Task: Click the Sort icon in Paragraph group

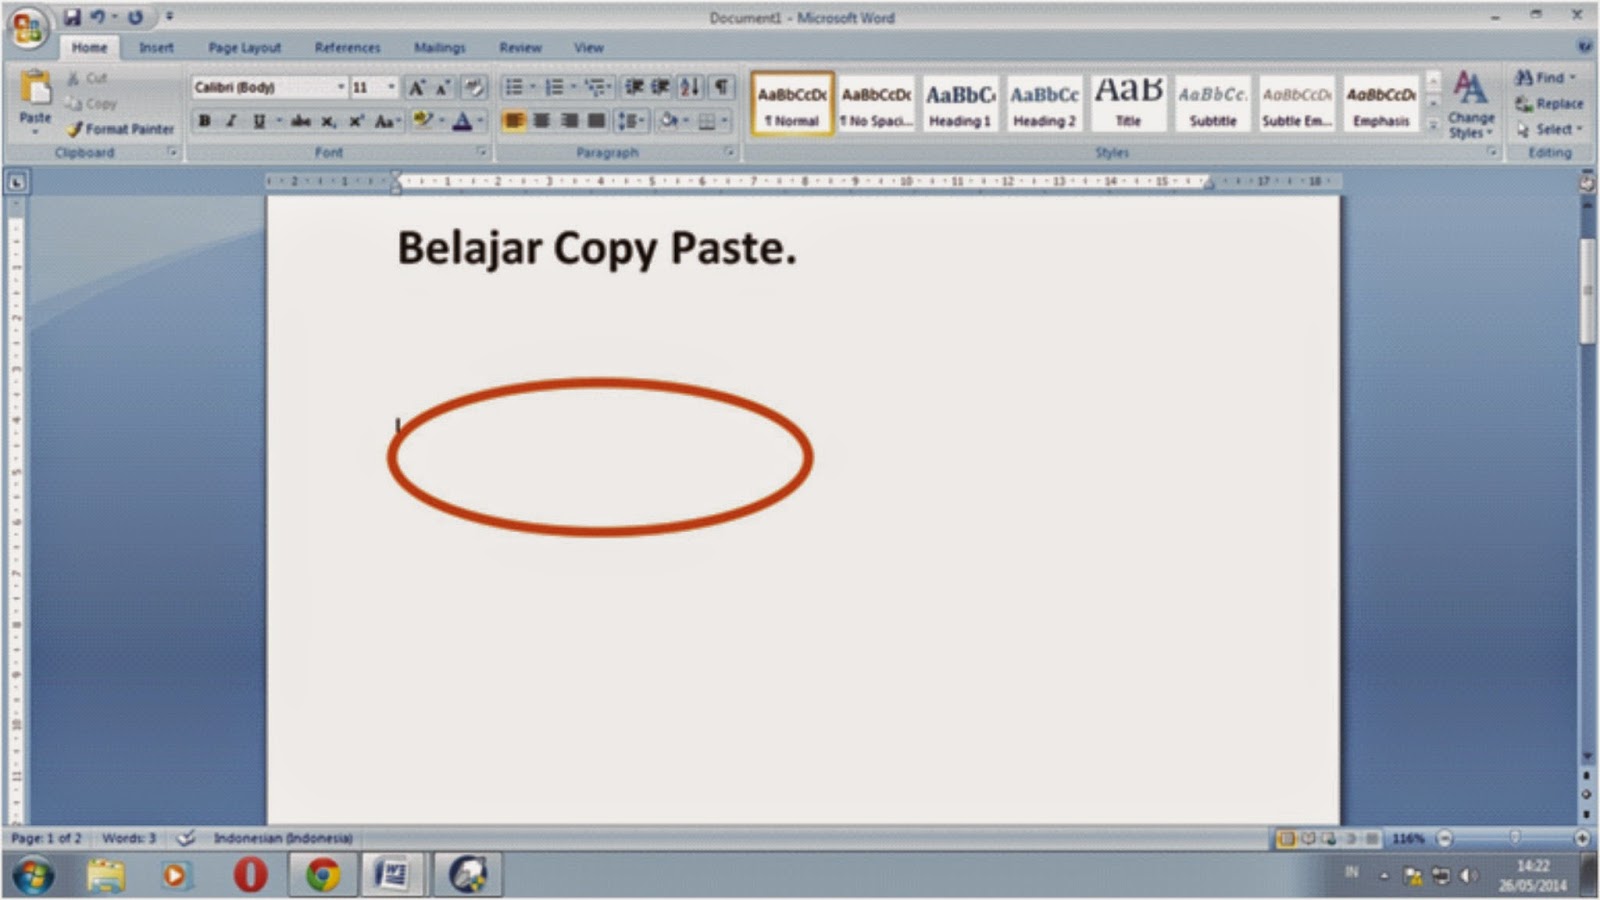Action: click(x=689, y=86)
